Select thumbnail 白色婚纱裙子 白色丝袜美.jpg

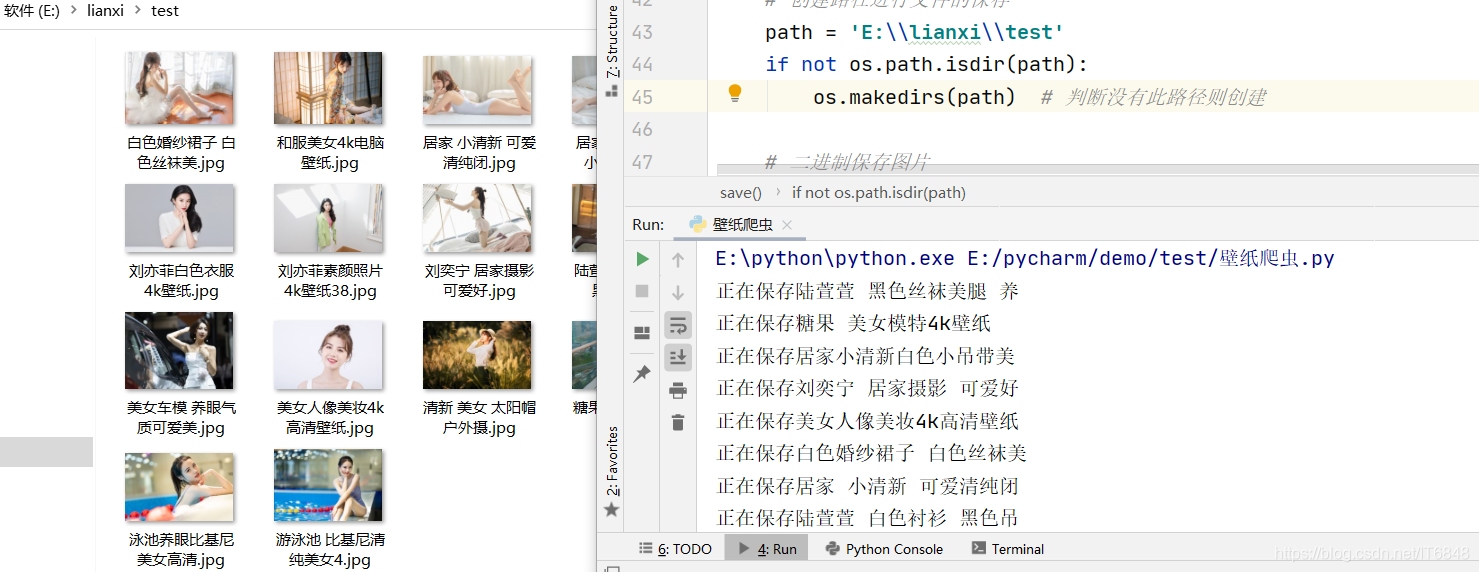[180, 89]
